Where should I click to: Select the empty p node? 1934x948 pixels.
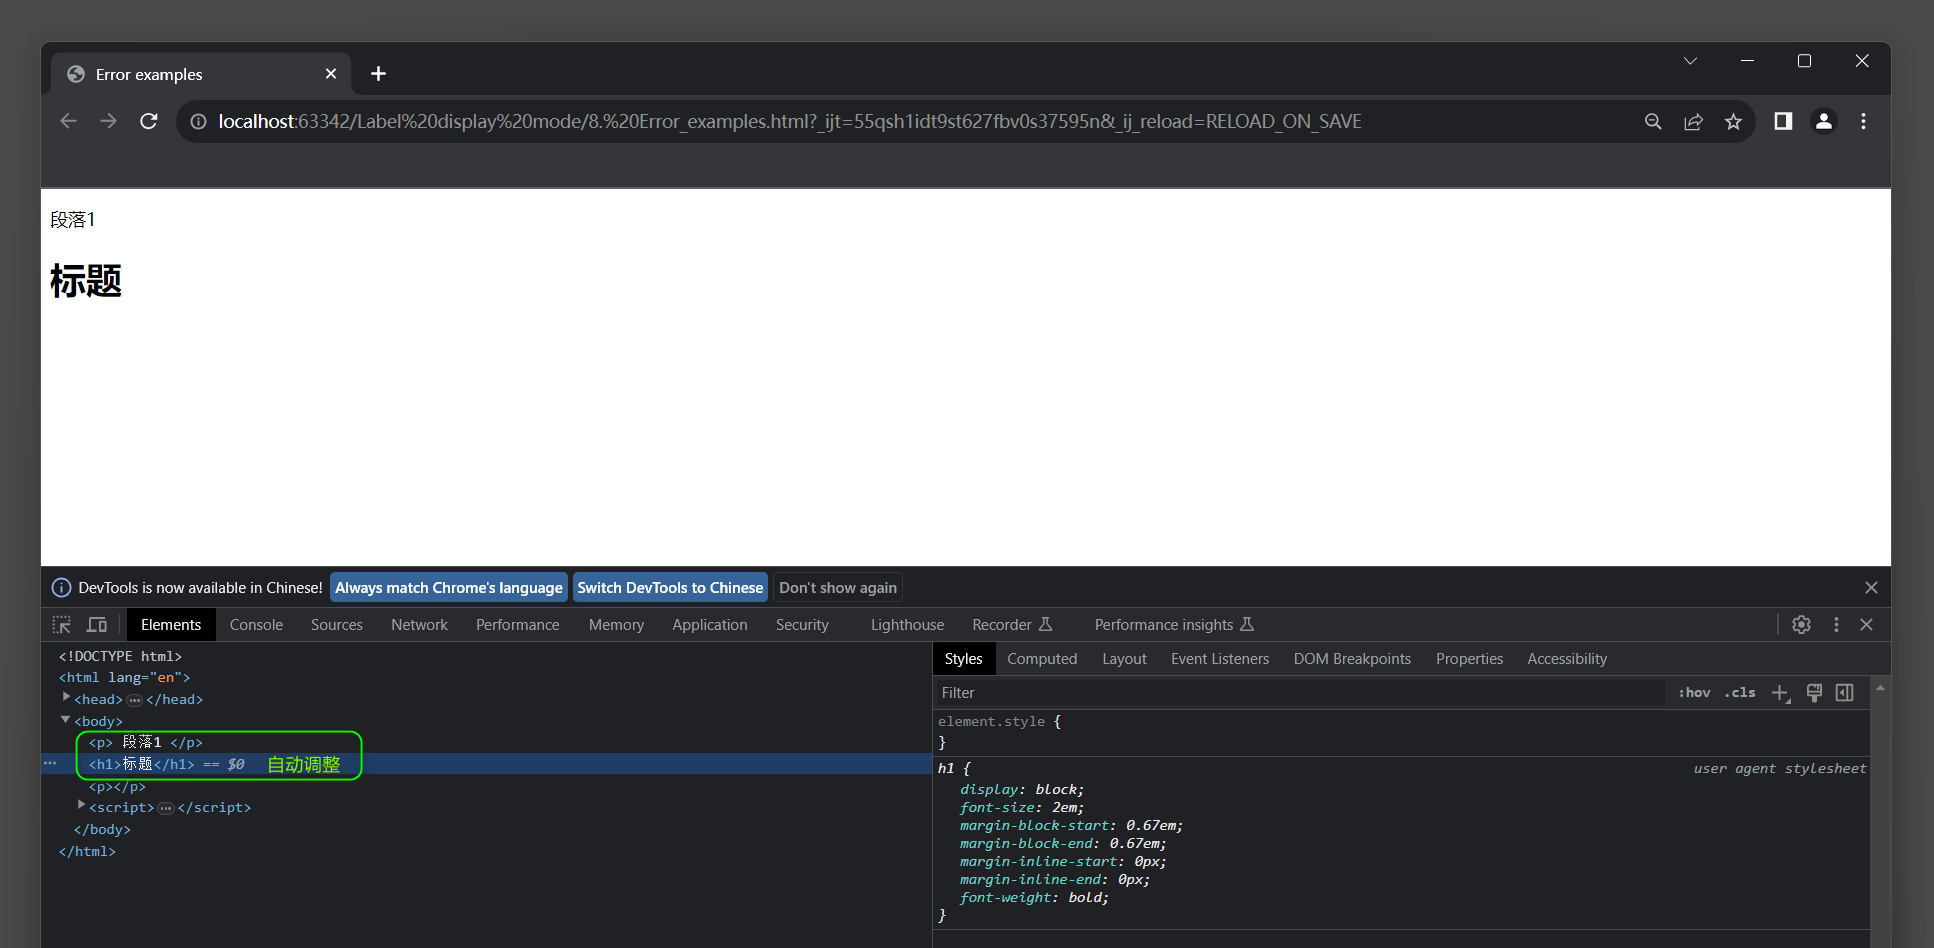tap(117, 787)
